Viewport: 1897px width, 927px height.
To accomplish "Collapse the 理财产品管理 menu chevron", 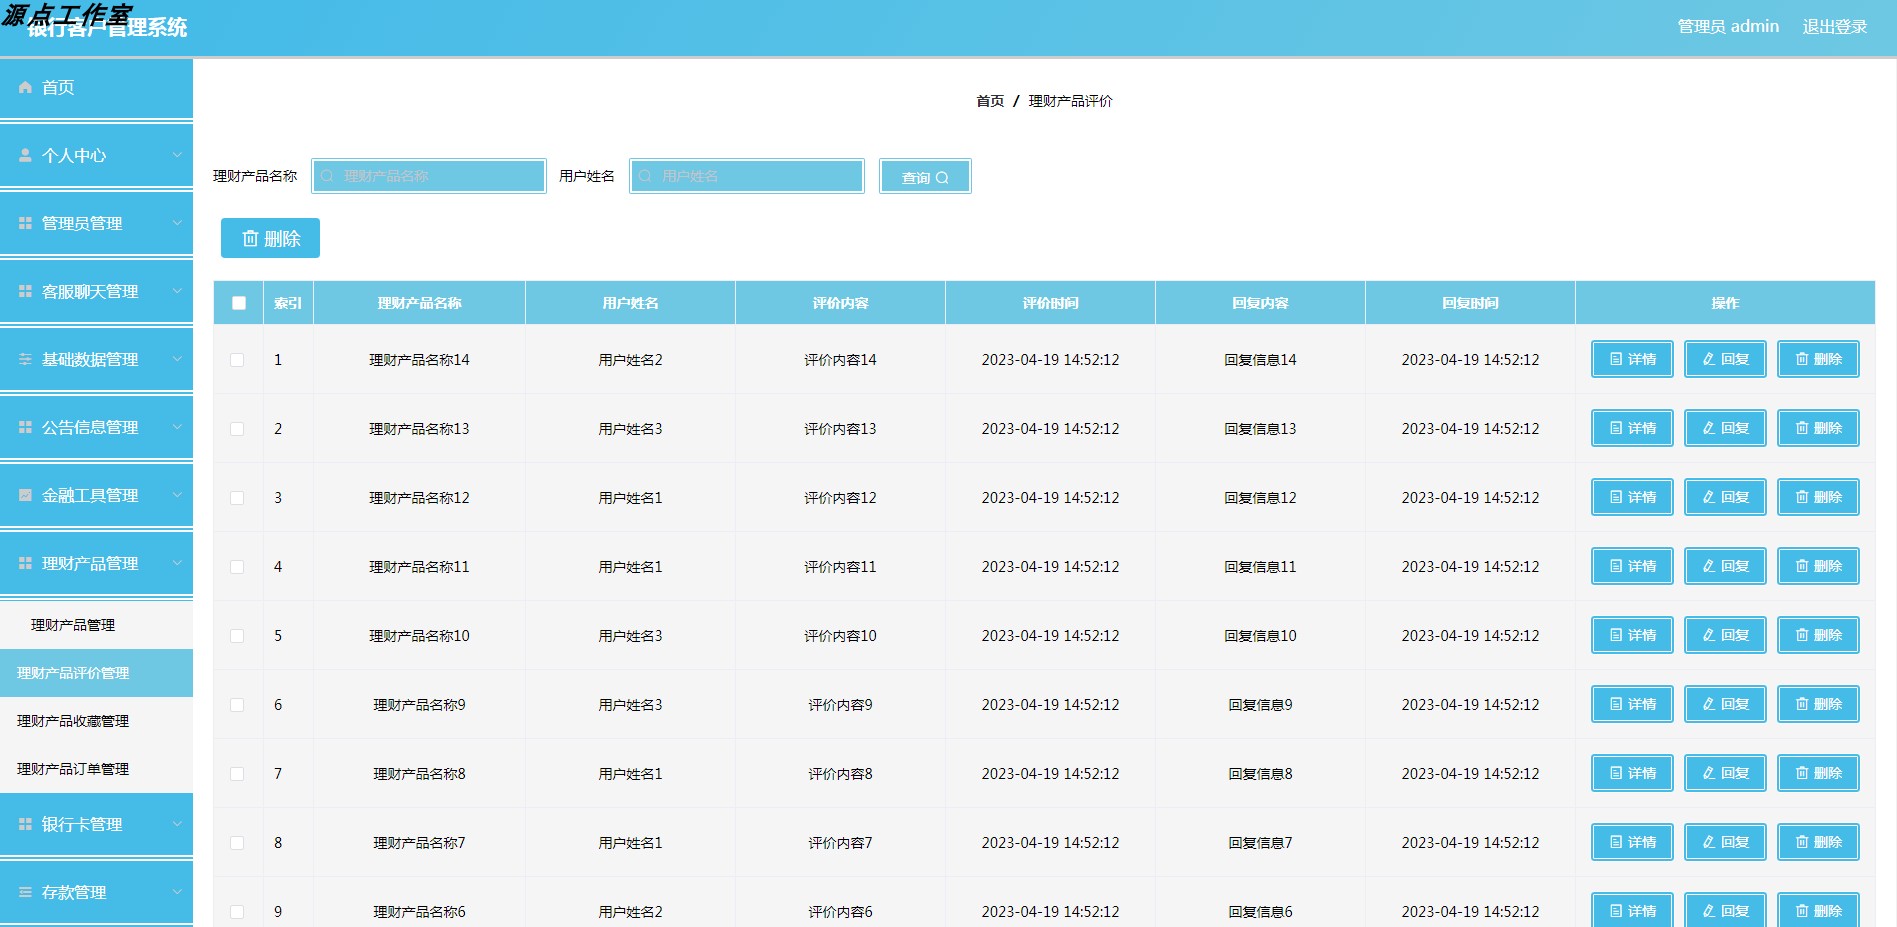I will [178, 563].
